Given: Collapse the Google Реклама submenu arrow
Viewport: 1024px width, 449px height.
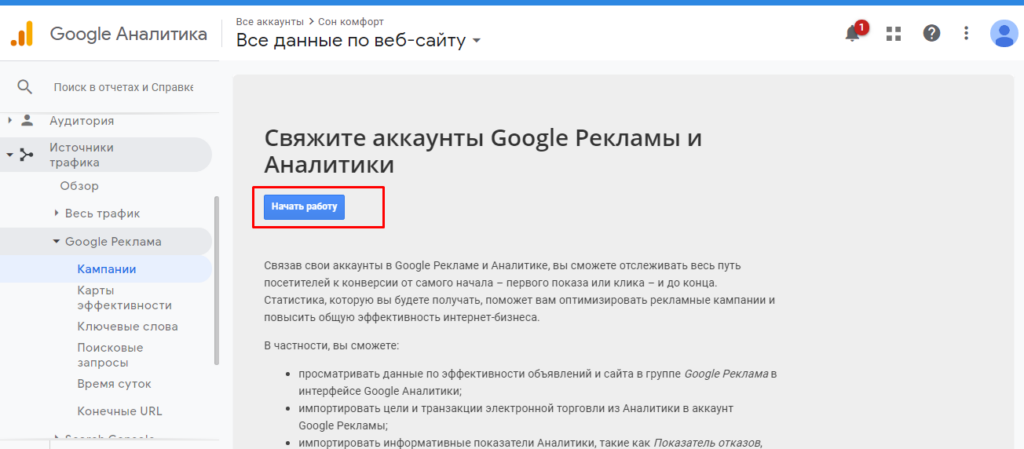Looking at the screenshot, I should (x=57, y=241).
